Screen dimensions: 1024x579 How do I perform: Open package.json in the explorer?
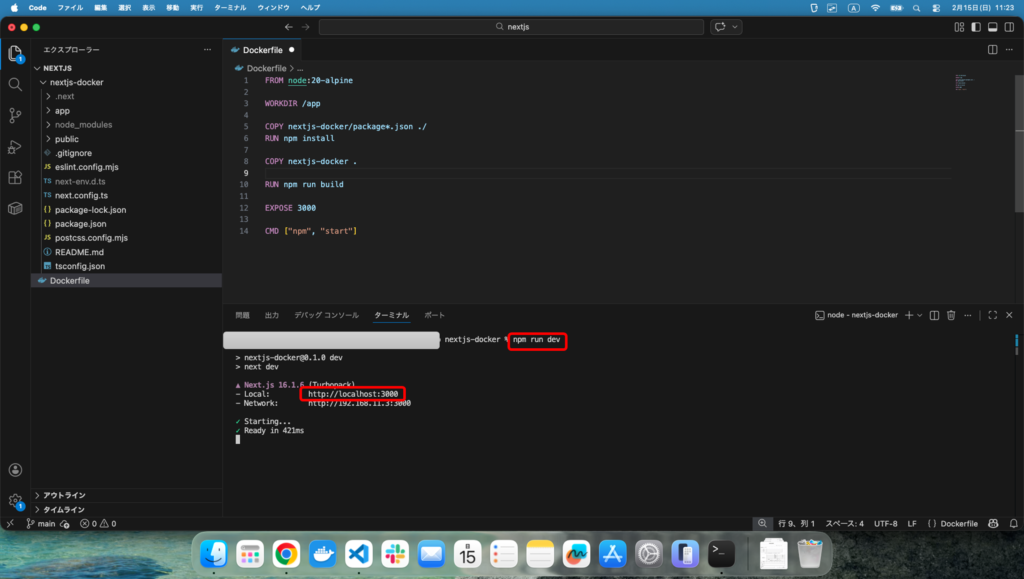(x=80, y=224)
